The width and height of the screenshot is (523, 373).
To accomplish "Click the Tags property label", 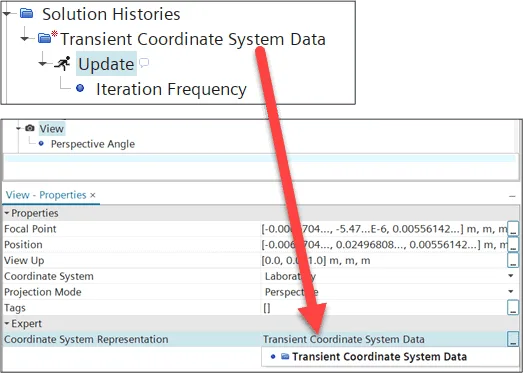I will point(15,308).
